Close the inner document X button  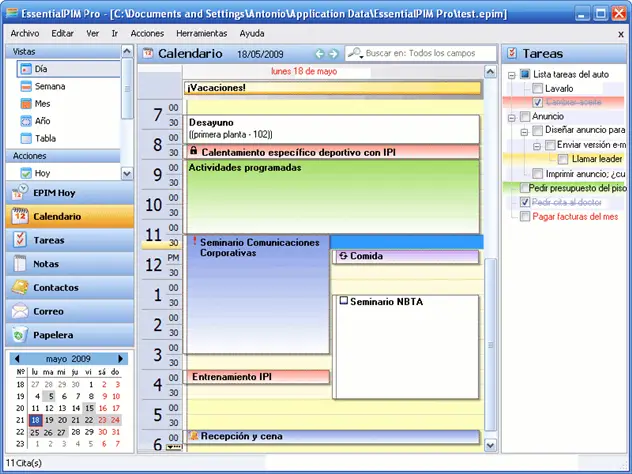tap(621, 34)
